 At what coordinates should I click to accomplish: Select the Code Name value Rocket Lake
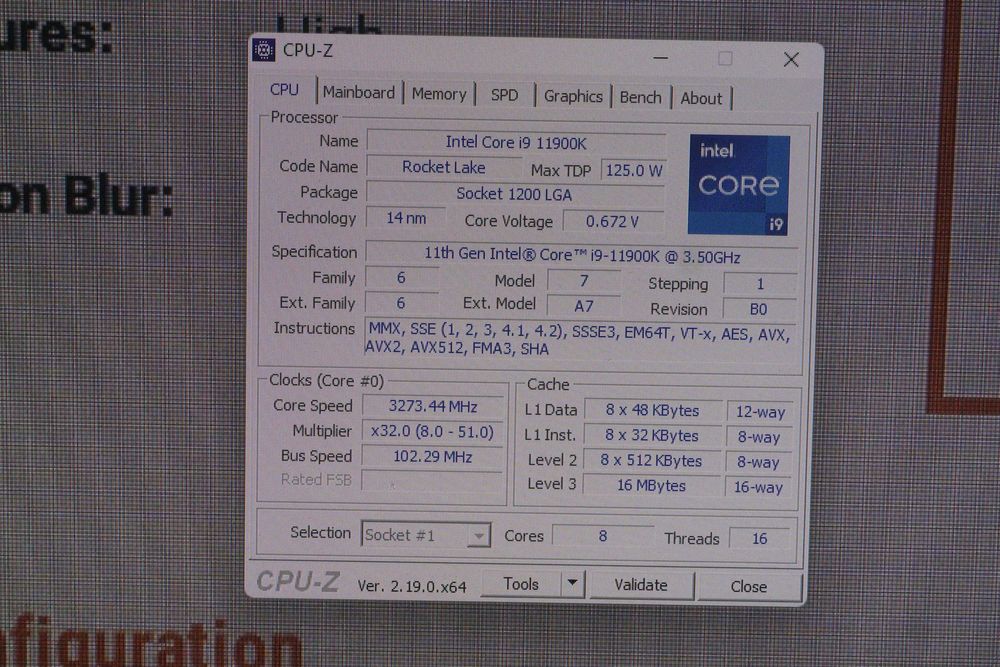[444, 168]
